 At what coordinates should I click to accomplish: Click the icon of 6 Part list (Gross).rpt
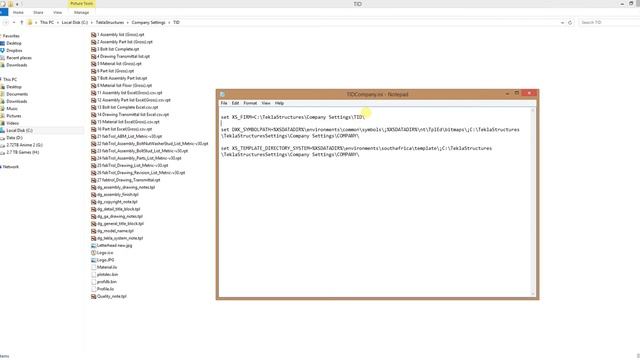pos(93,71)
